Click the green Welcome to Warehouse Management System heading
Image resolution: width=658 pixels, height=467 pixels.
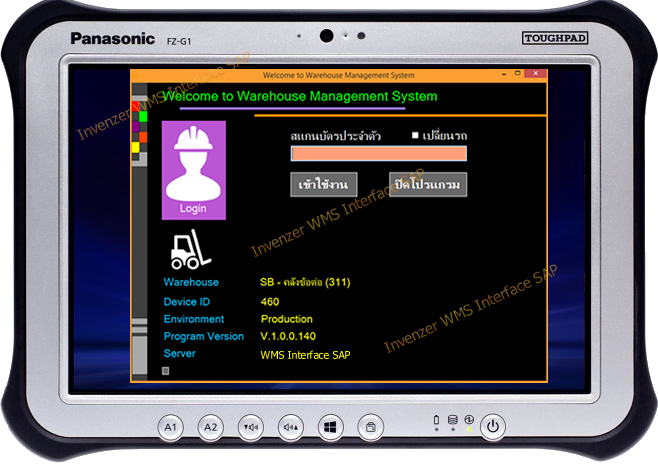(300, 96)
